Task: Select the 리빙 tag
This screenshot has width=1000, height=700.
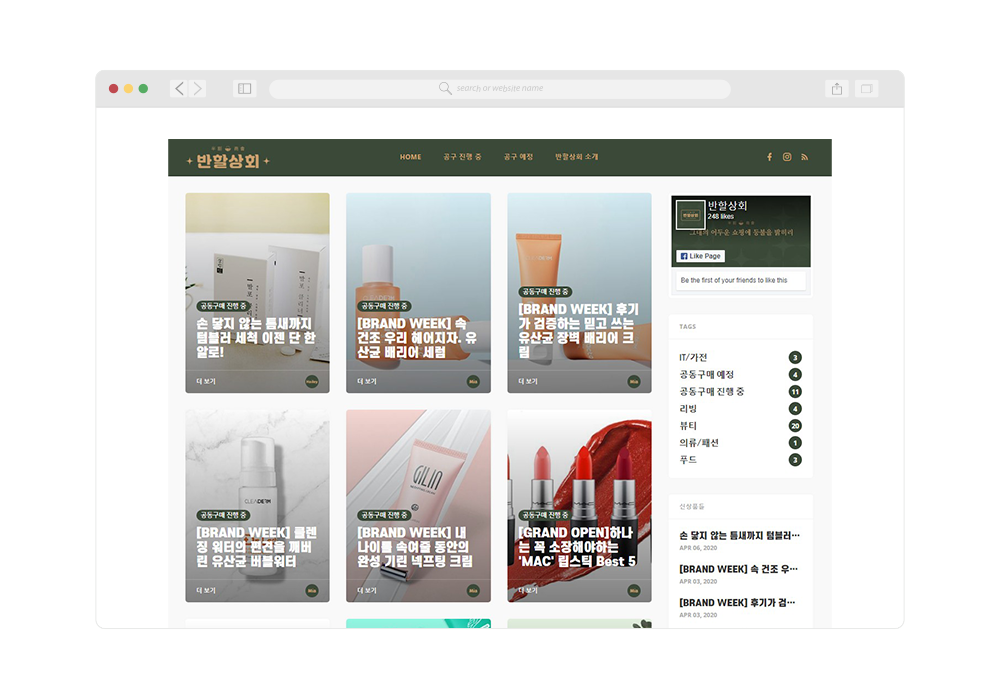Action: tap(688, 409)
